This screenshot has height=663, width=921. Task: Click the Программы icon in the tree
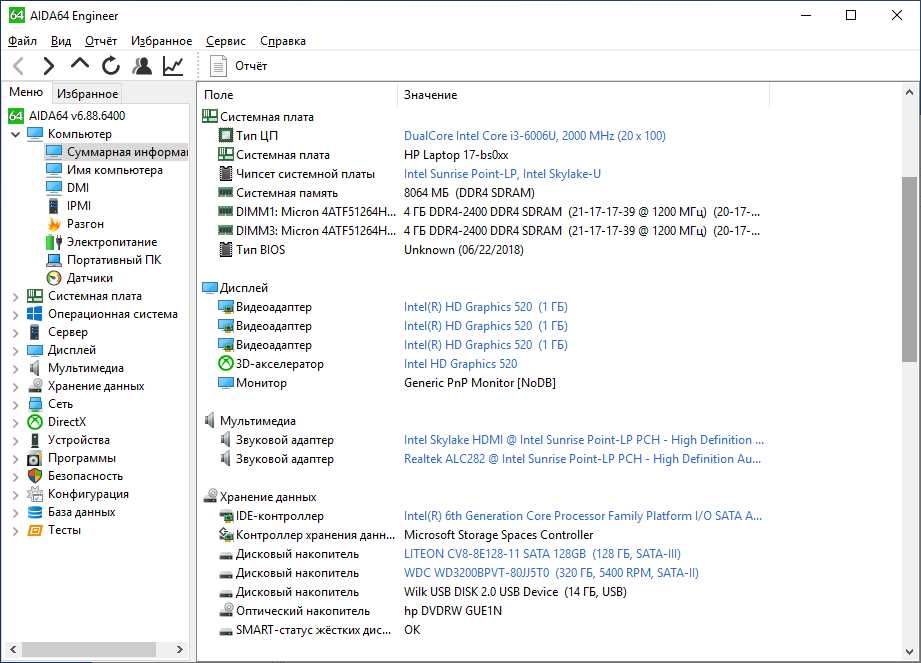tap(35, 458)
